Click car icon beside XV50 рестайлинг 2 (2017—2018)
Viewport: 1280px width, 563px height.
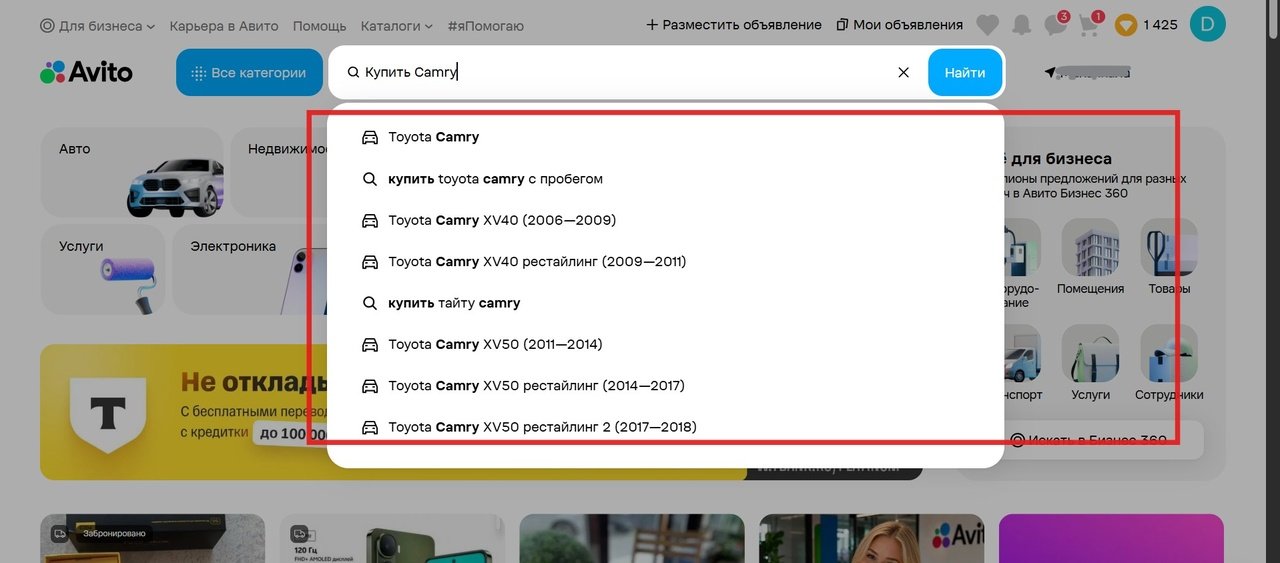coord(370,428)
